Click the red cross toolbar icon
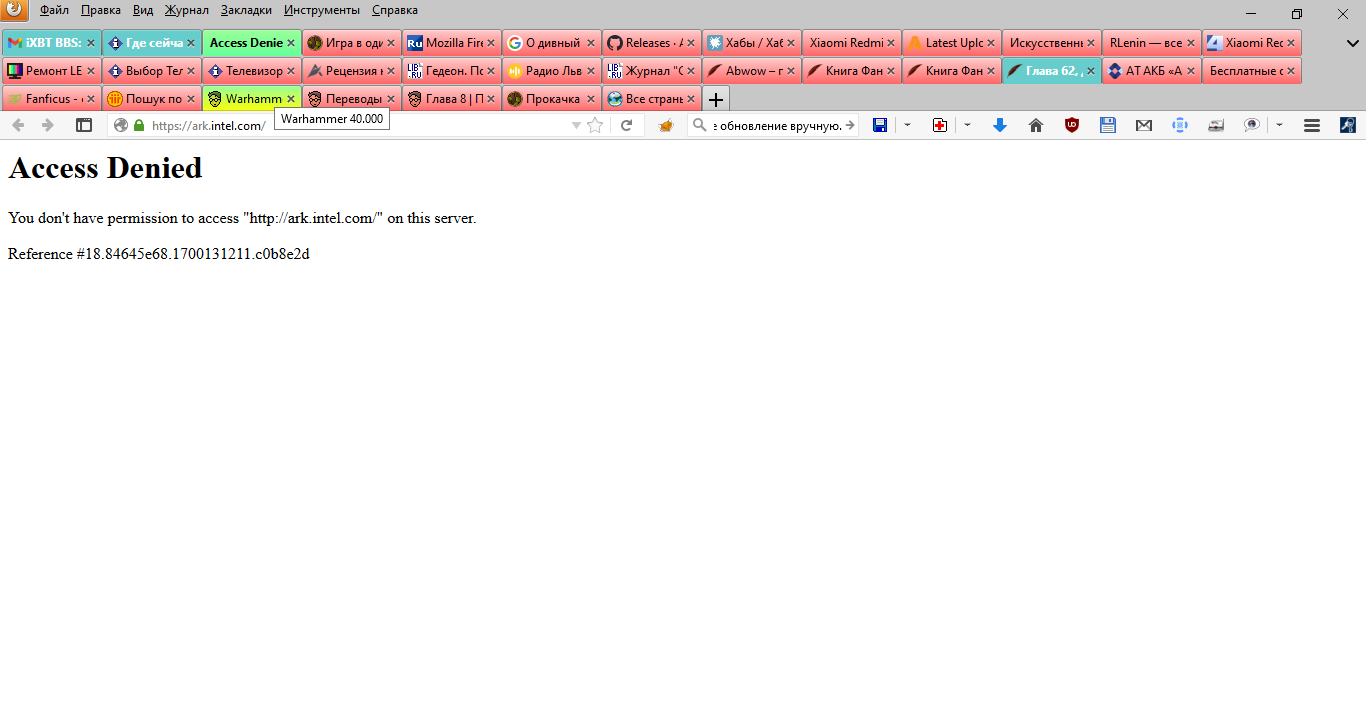This screenshot has height=728, width=1366. 939,125
